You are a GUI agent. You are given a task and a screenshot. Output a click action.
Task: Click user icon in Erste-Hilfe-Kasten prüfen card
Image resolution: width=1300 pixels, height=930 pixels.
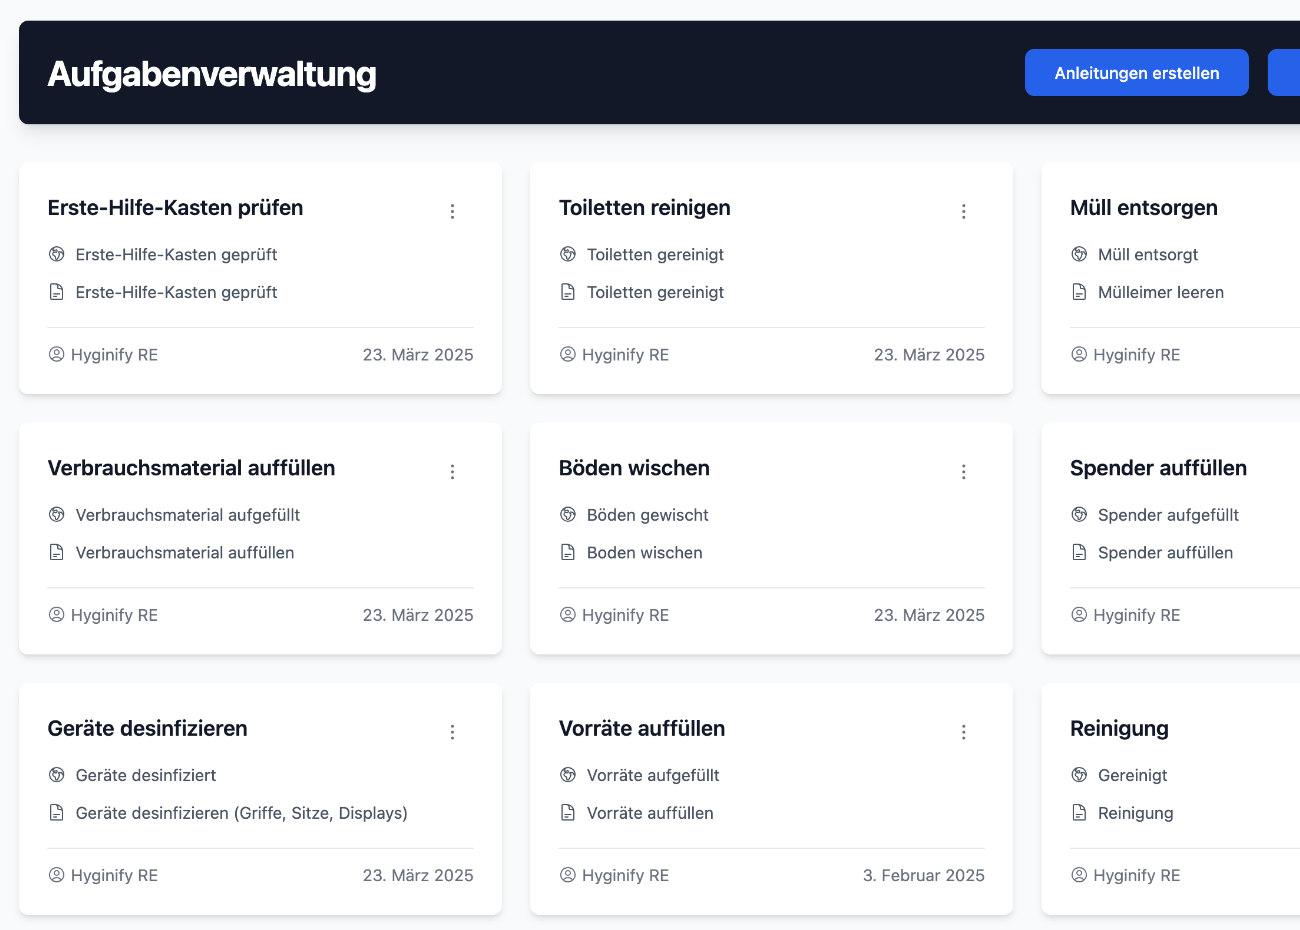click(x=56, y=354)
